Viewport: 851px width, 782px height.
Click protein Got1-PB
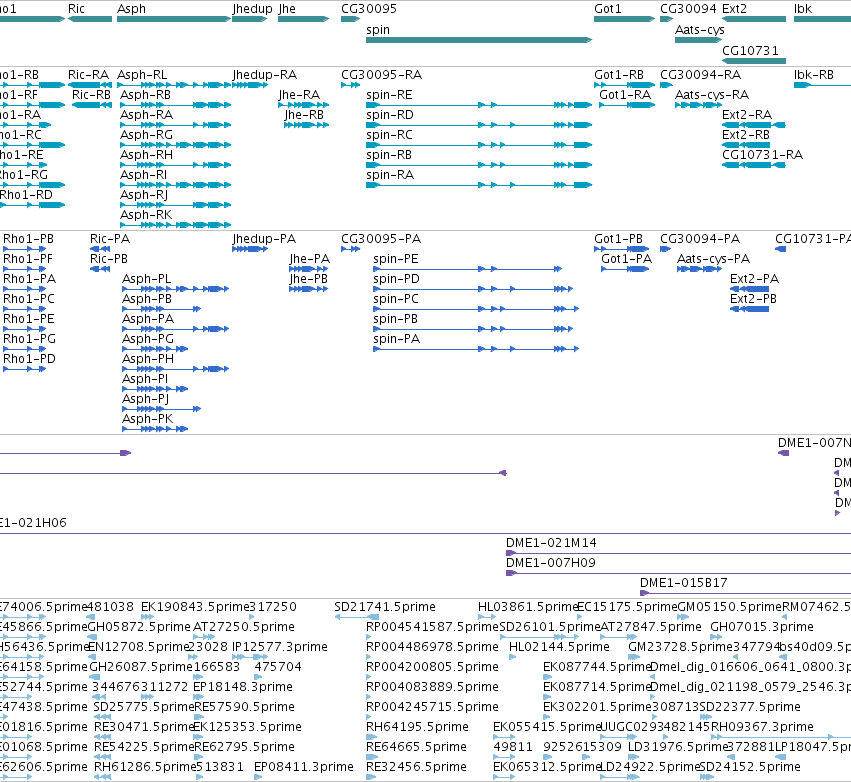[622, 249]
